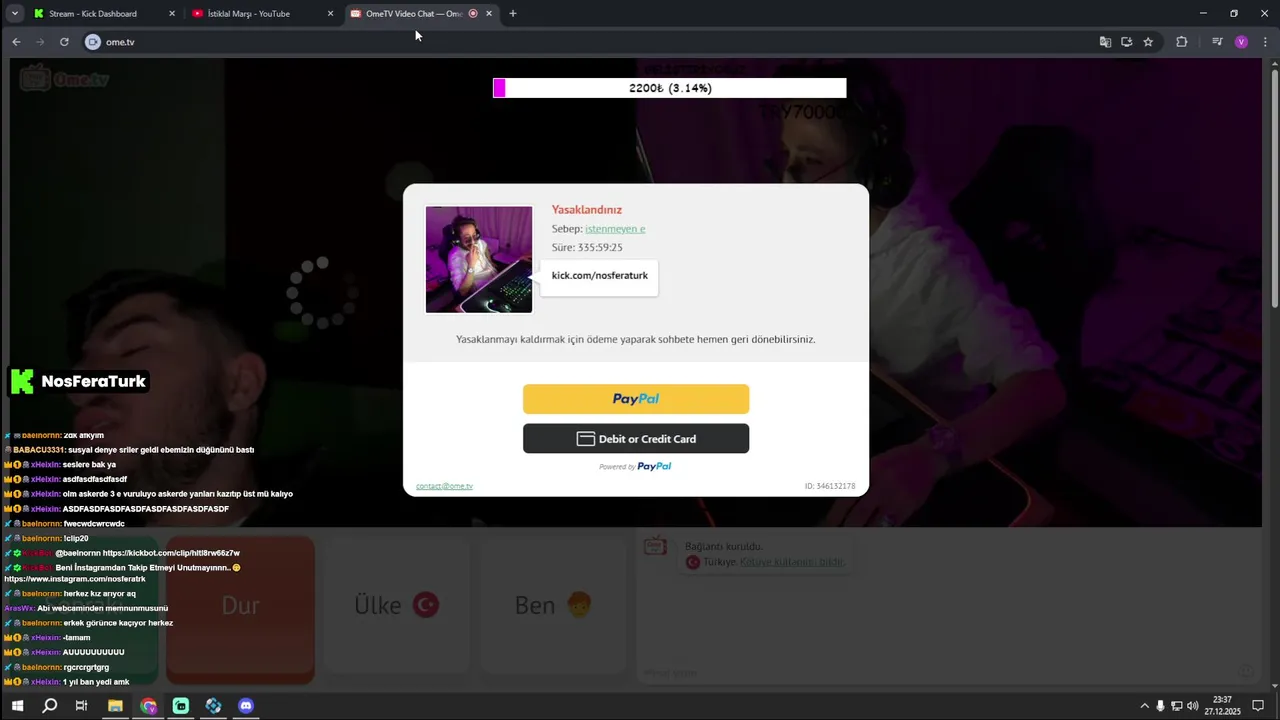The width and height of the screenshot is (1280, 720).
Task: Bookmark this page with the star
Action: coord(1148,42)
